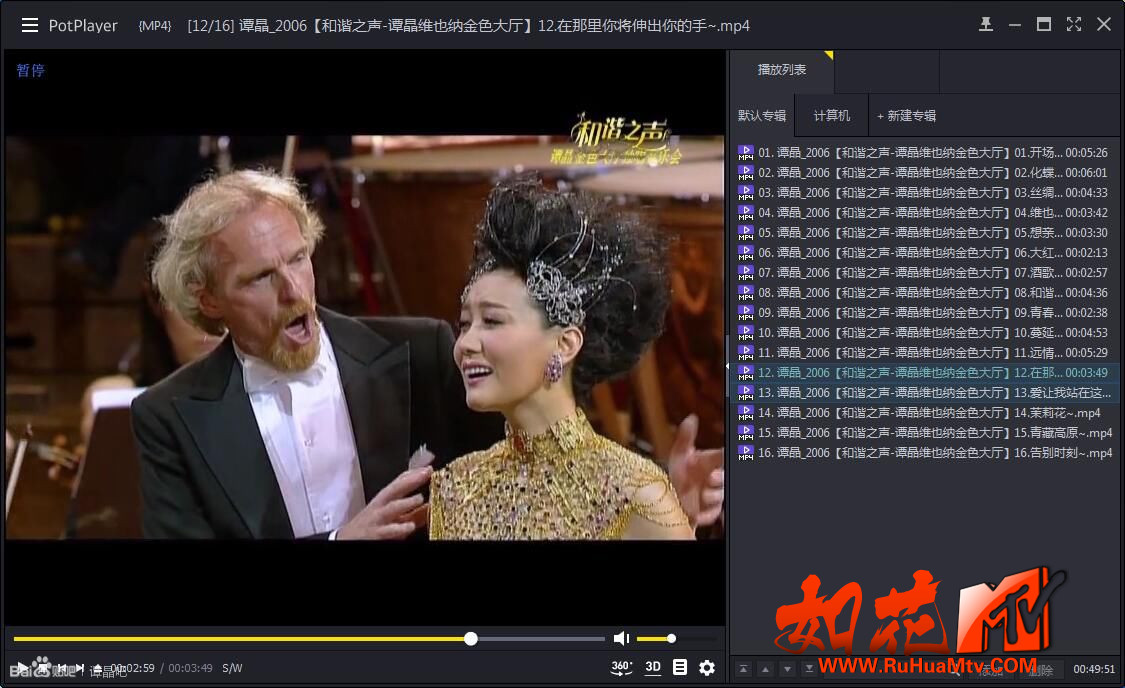1125x688 pixels.
Task: Select playlist item 03.丝绸
Action: click(925, 193)
